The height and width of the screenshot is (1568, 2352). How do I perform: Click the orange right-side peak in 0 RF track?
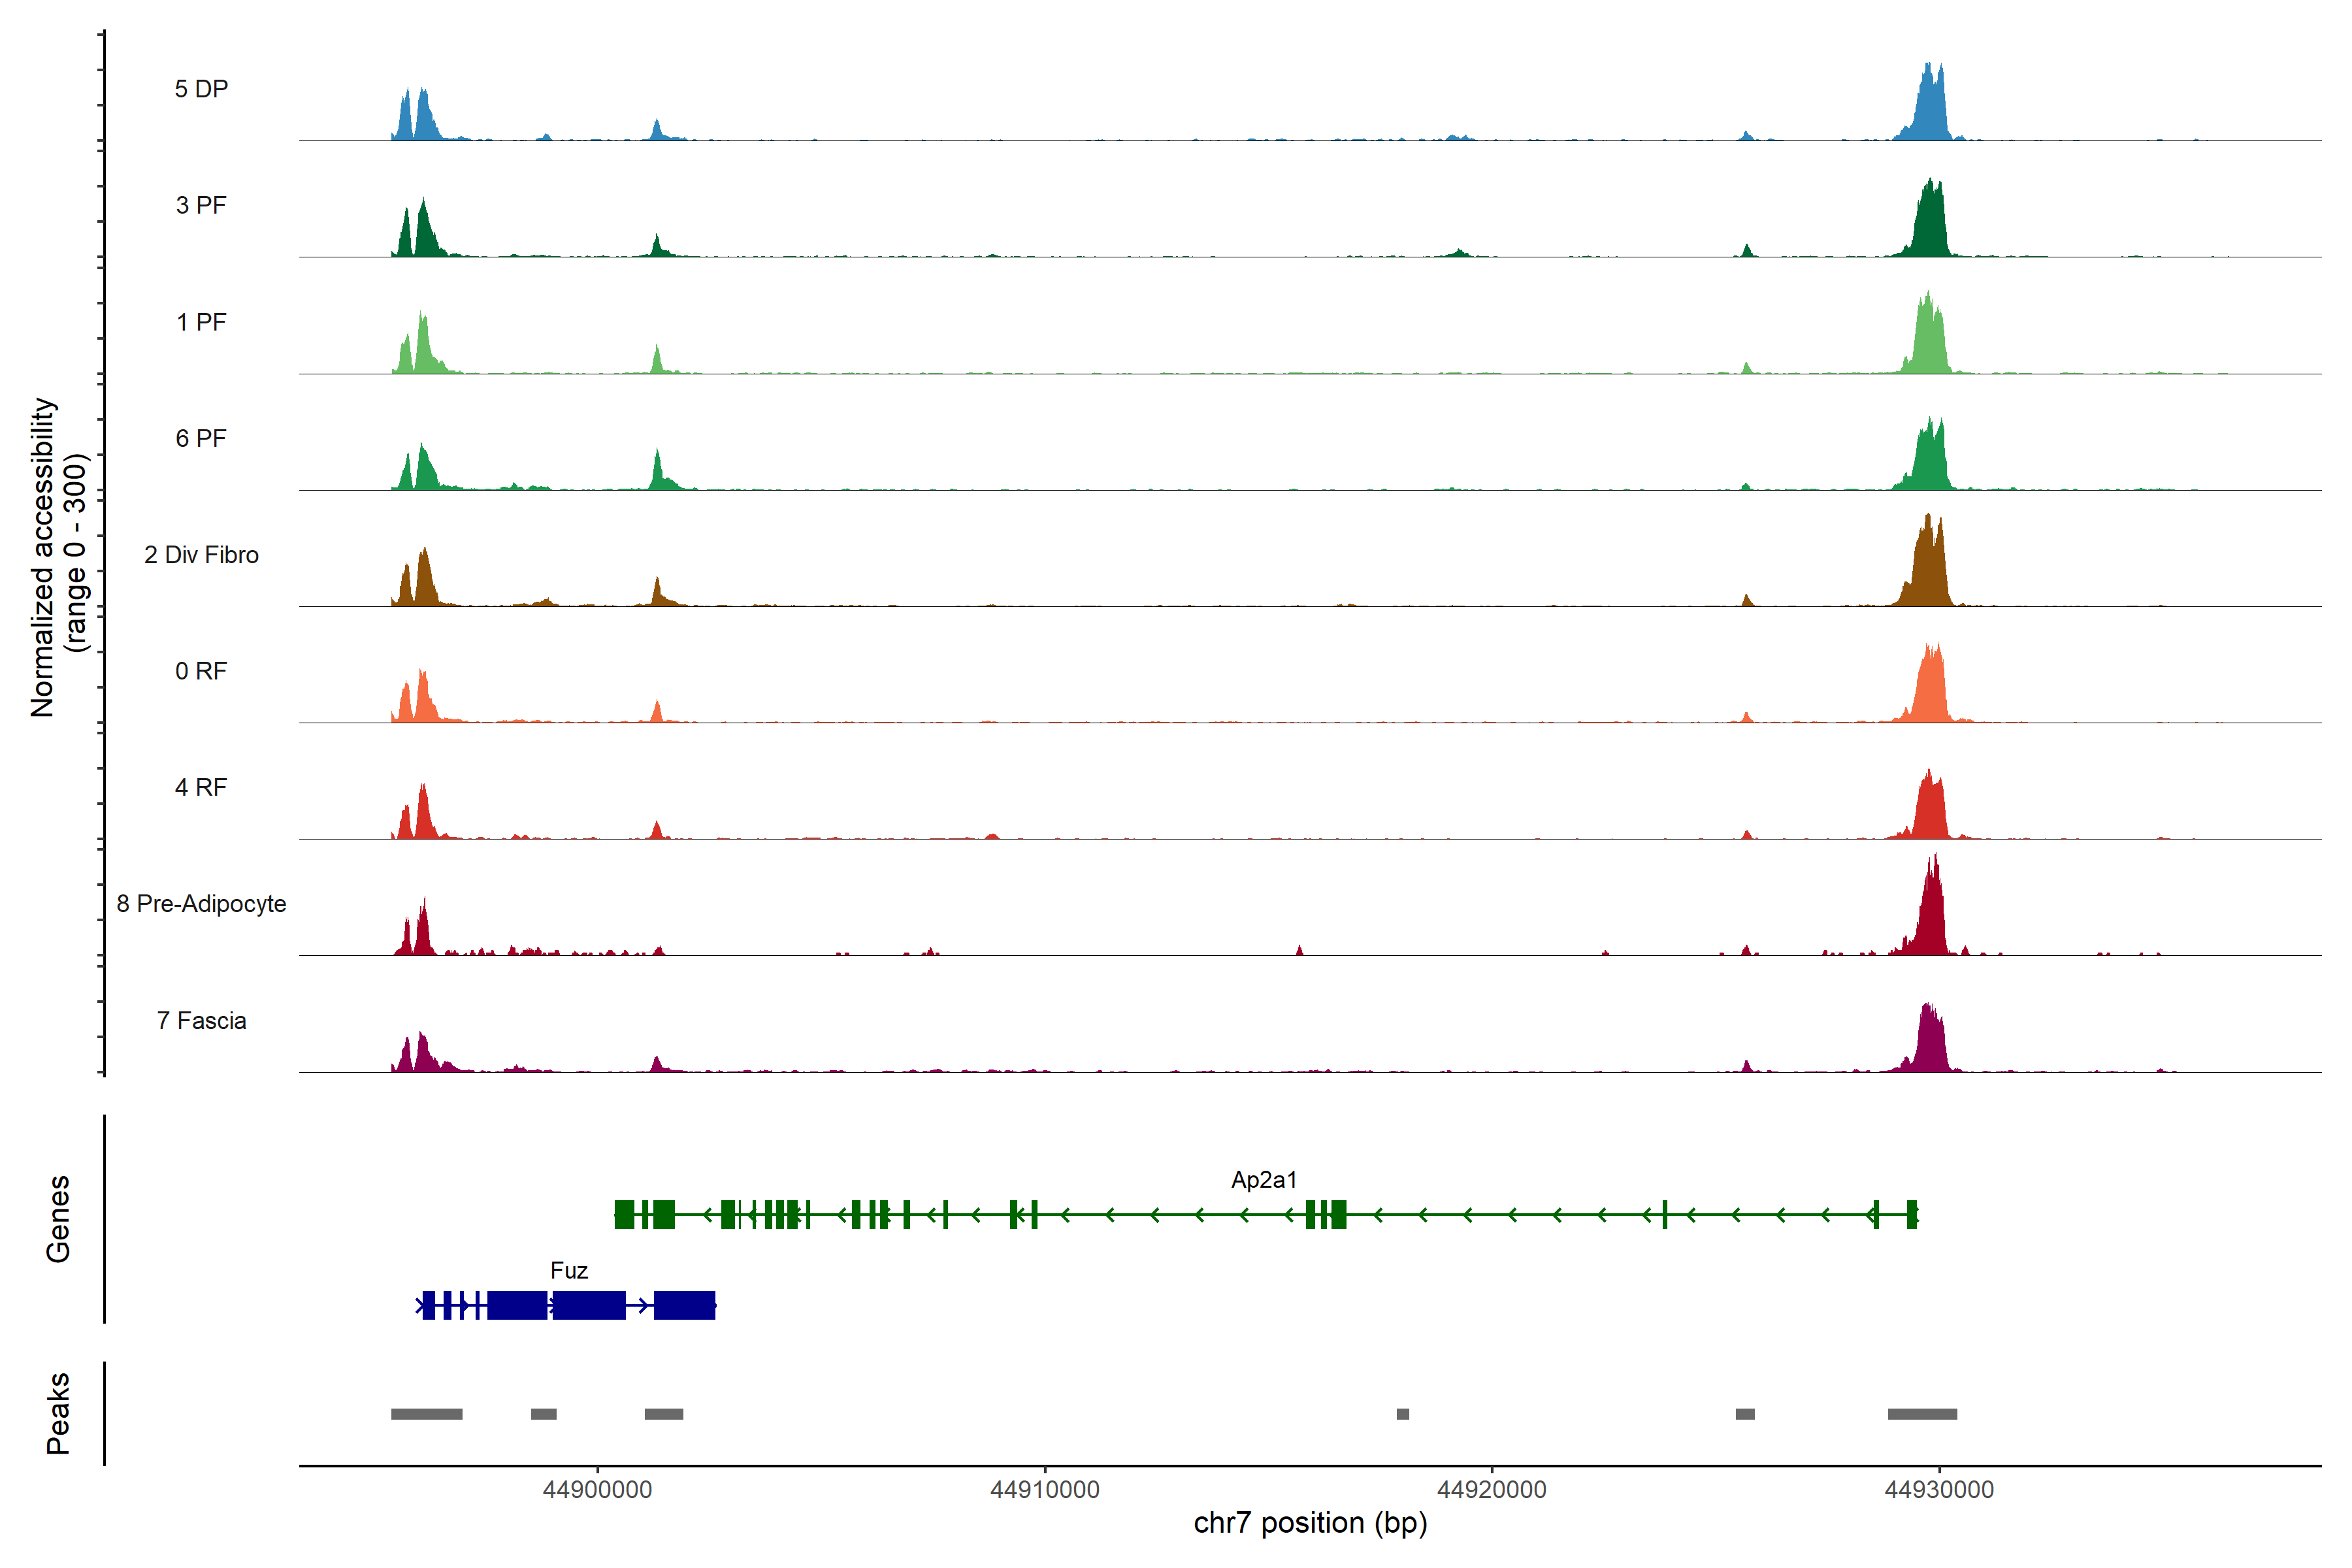click(1931, 690)
